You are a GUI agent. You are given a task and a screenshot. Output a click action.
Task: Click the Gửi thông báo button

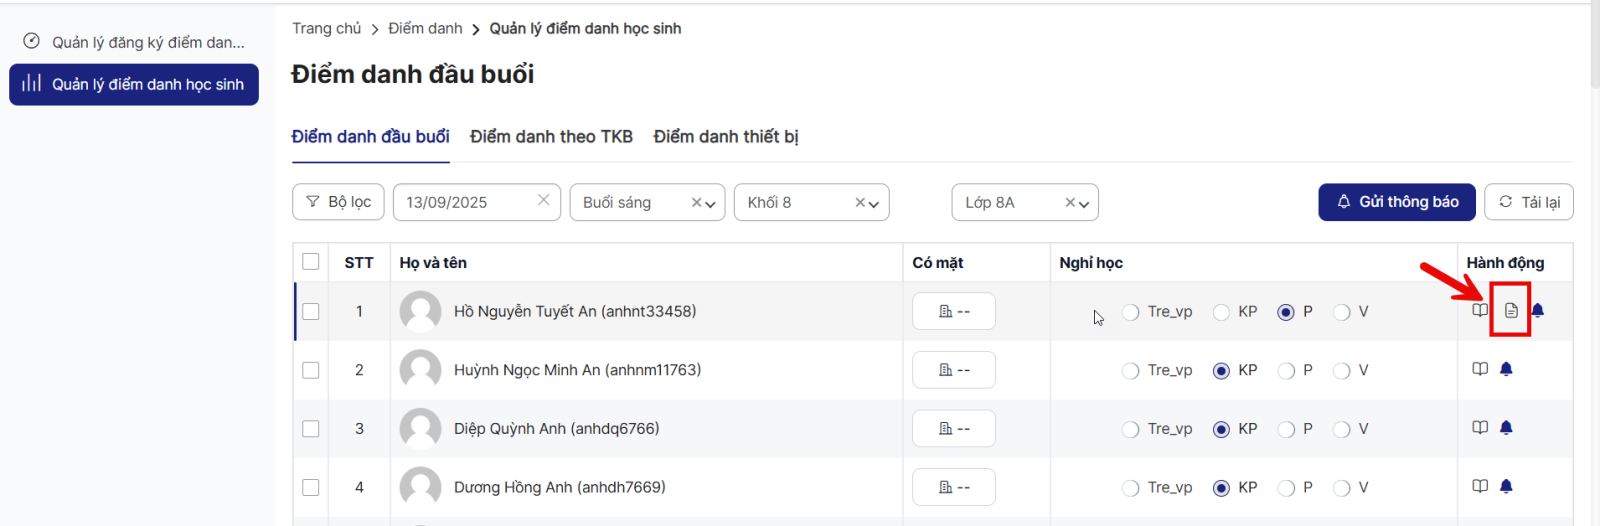point(1397,202)
